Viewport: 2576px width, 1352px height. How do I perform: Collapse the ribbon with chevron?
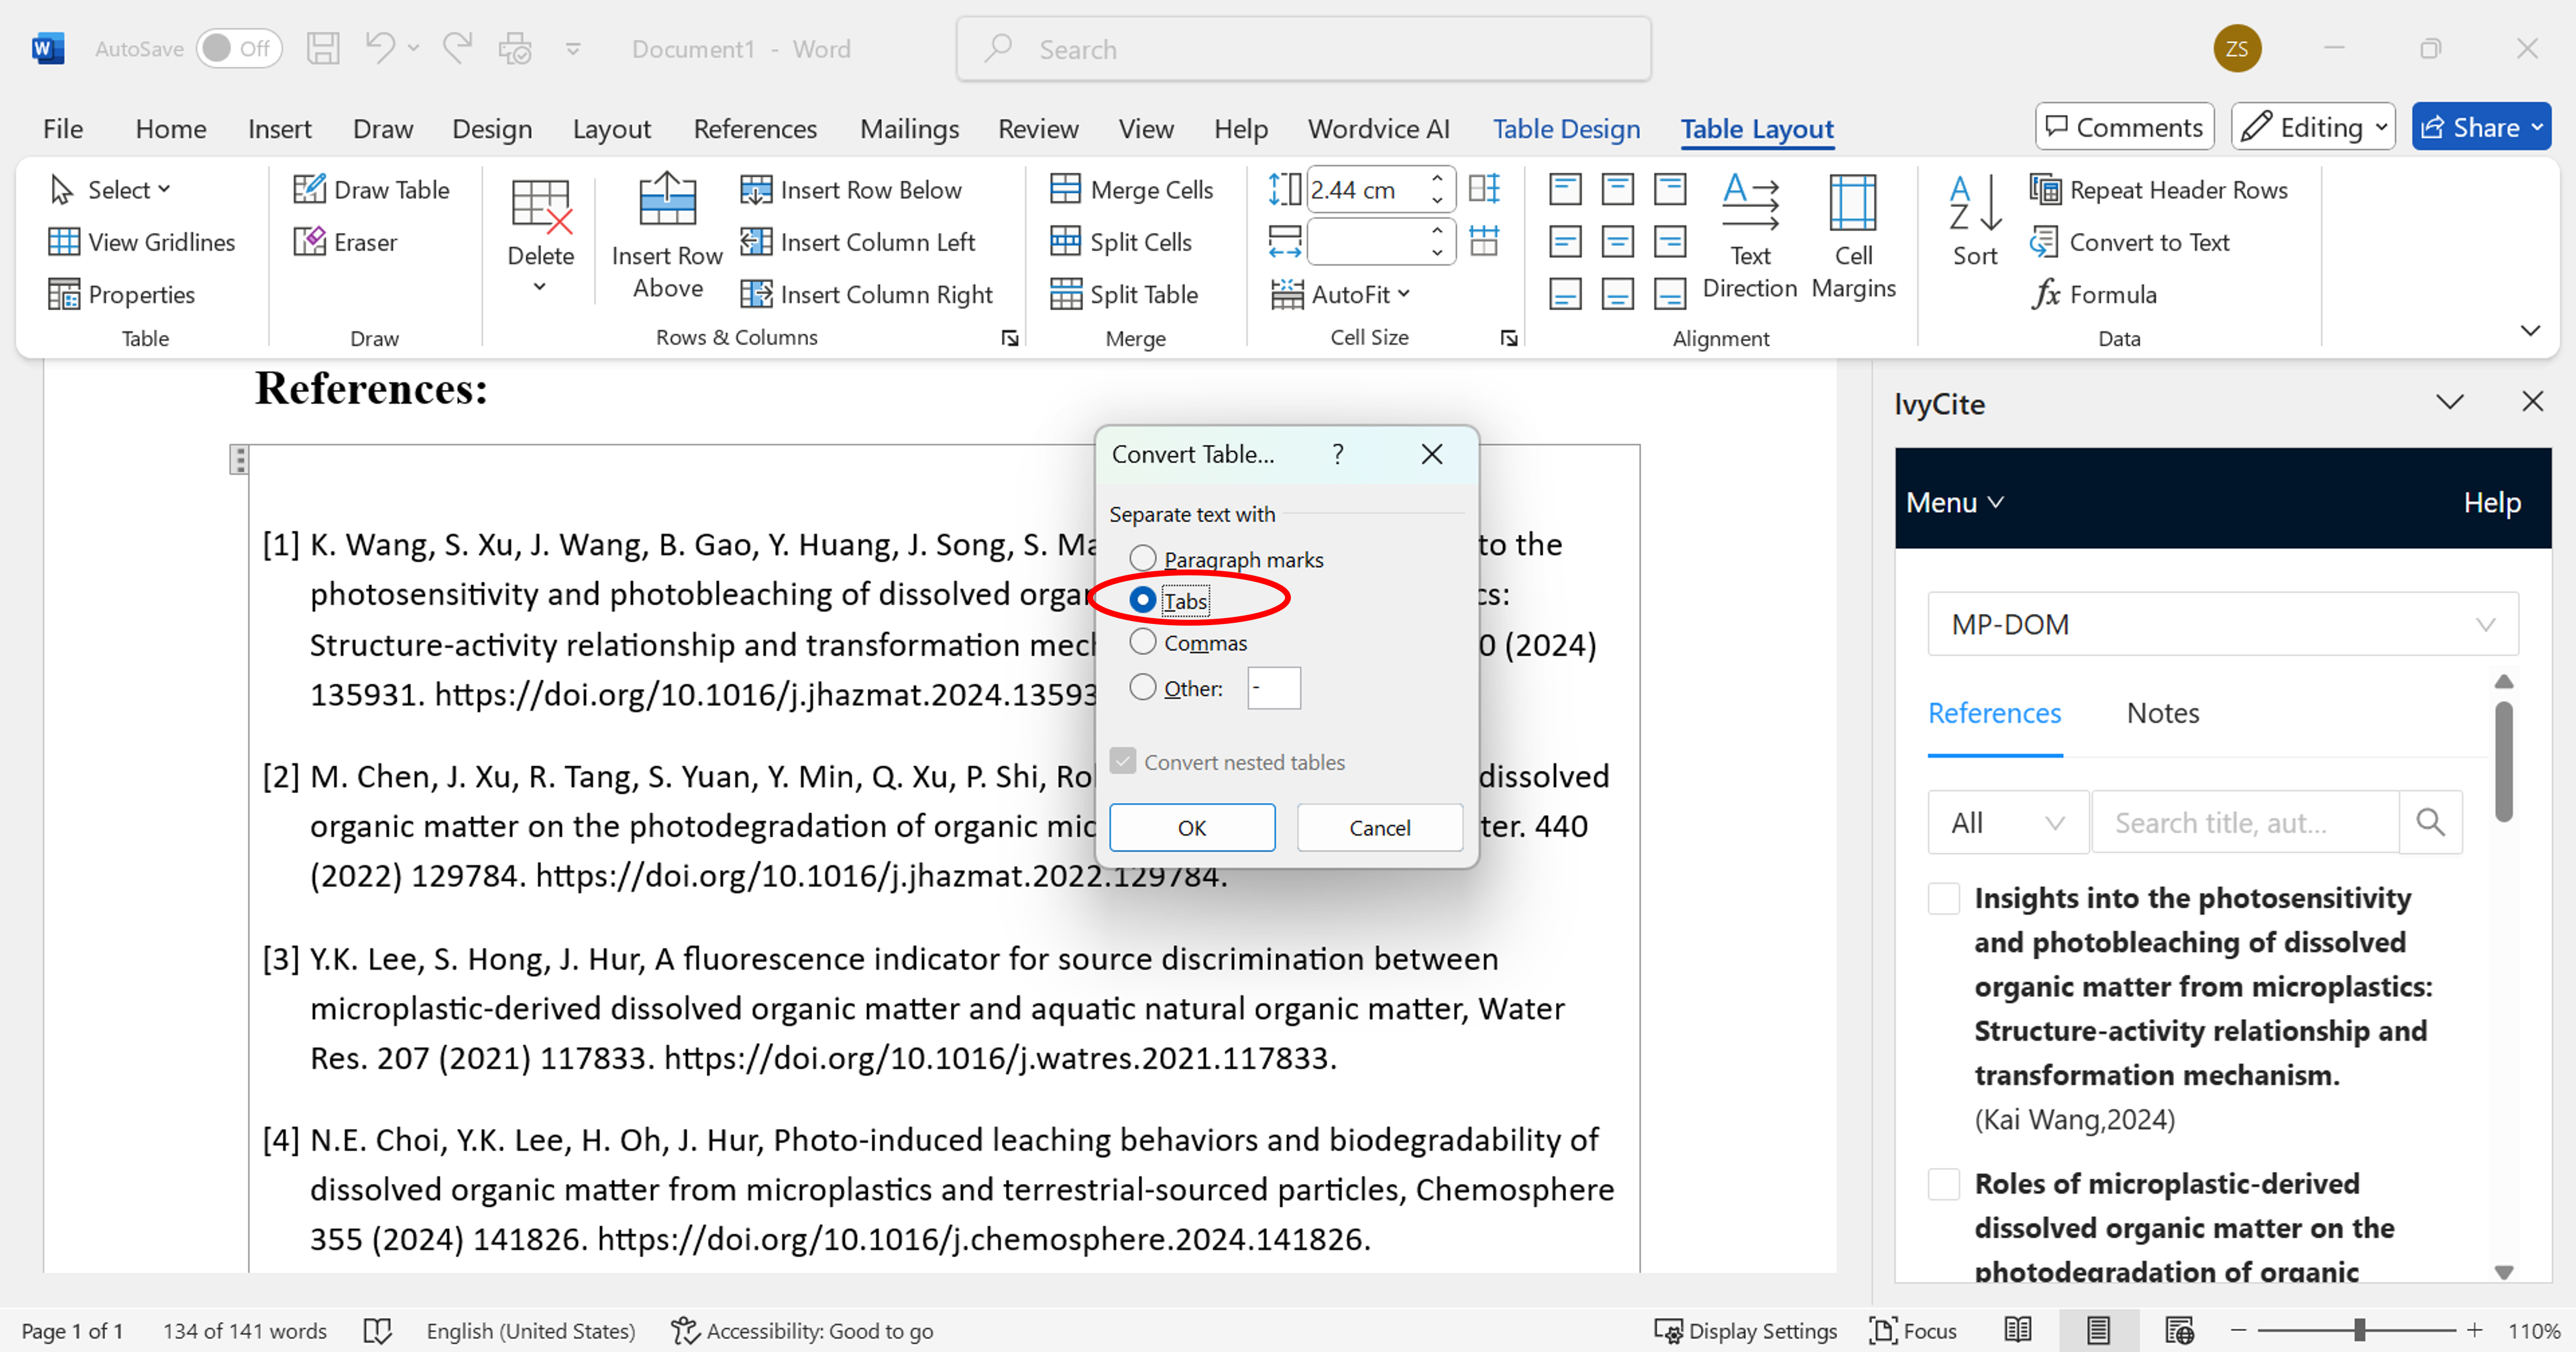[x=2531, y=330]
